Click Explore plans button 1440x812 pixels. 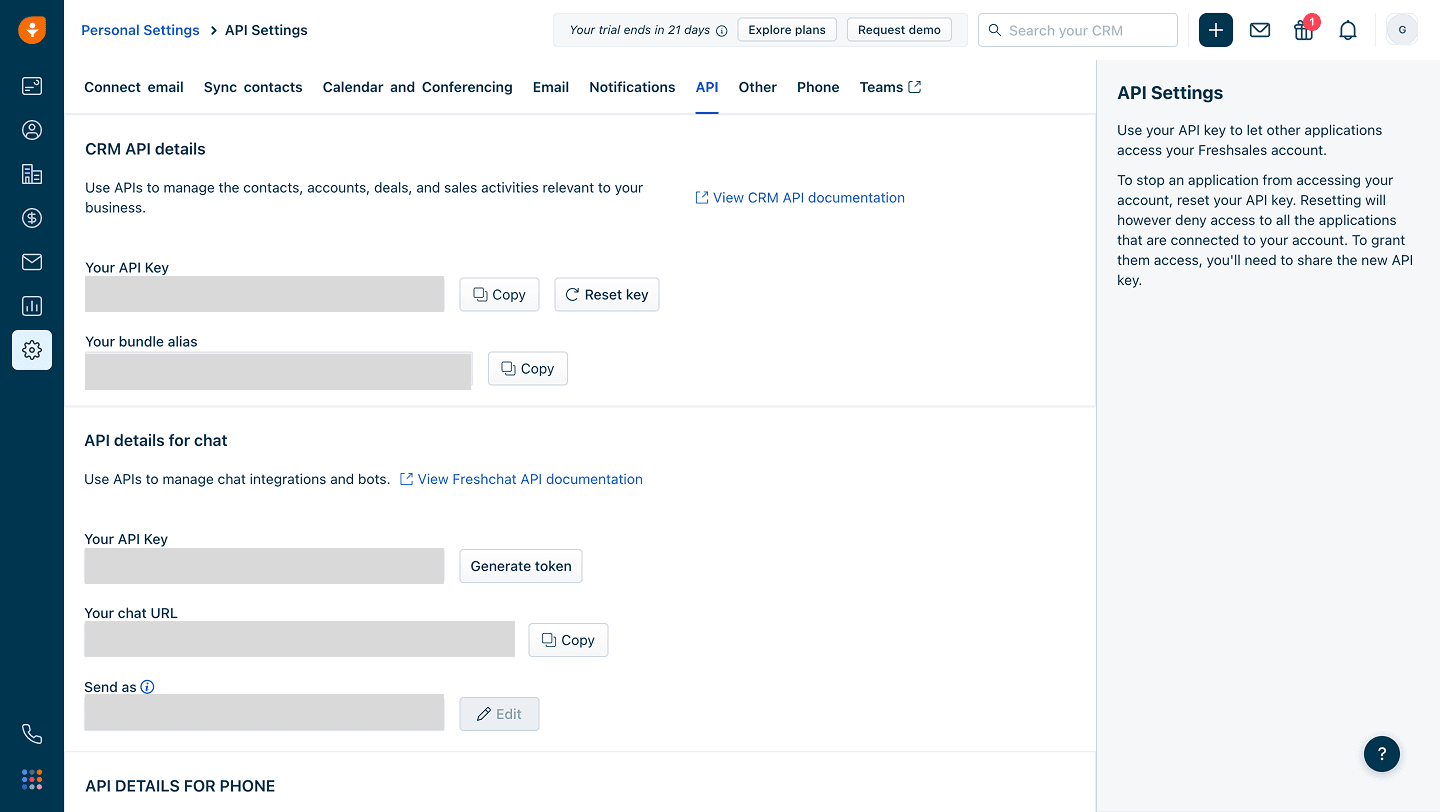click(x=787, y=30)
